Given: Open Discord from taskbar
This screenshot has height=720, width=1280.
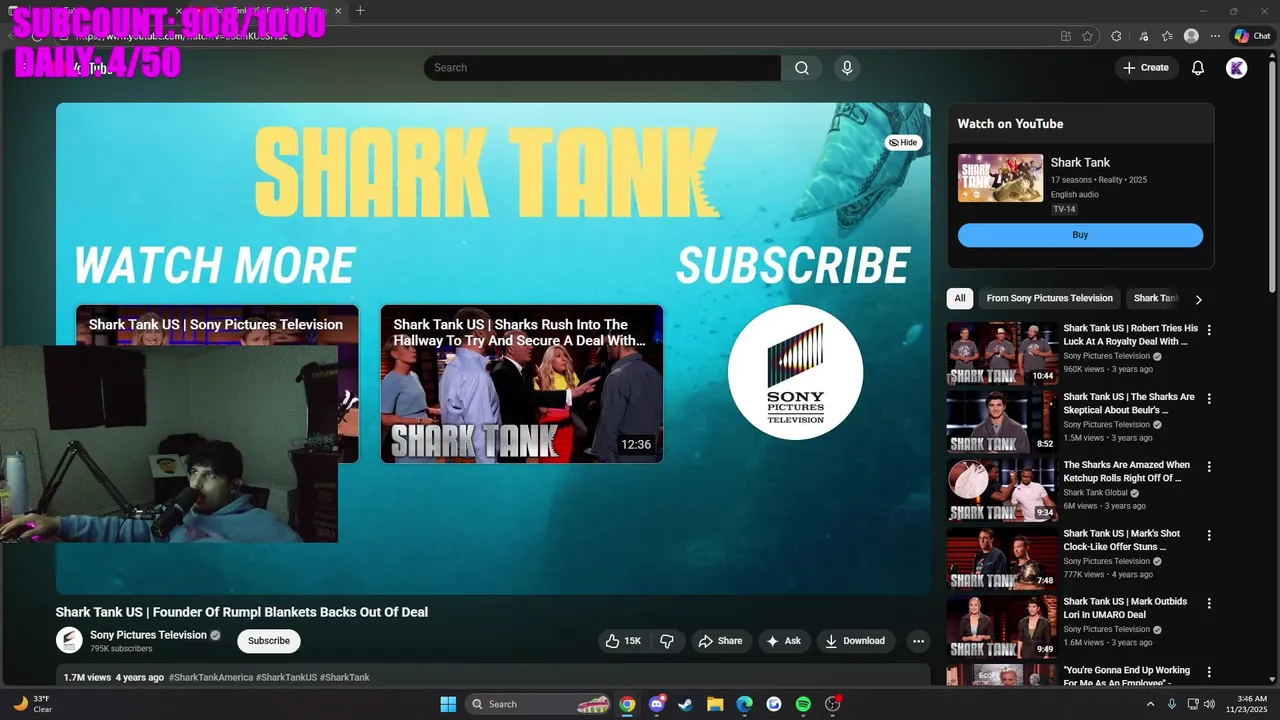Looking at the screenshot, I should click(656, 704).
